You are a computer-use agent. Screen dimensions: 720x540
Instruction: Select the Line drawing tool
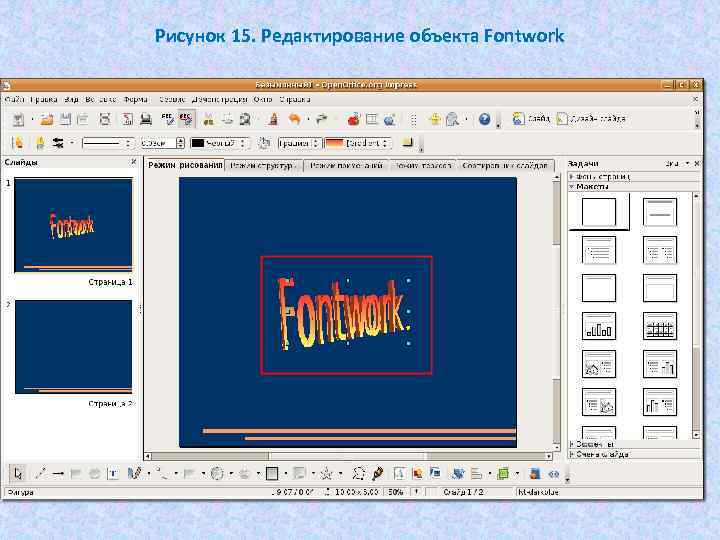[41, 473]
